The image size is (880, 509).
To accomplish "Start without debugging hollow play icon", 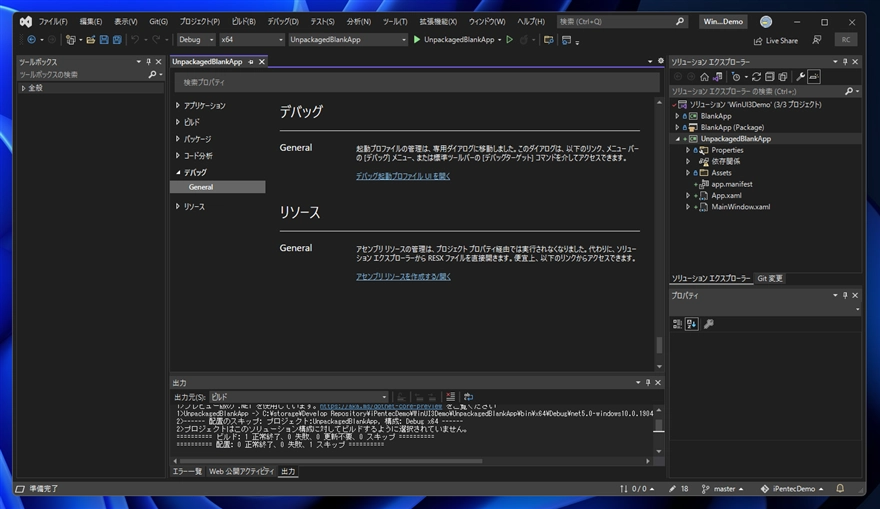I will 510,39.
